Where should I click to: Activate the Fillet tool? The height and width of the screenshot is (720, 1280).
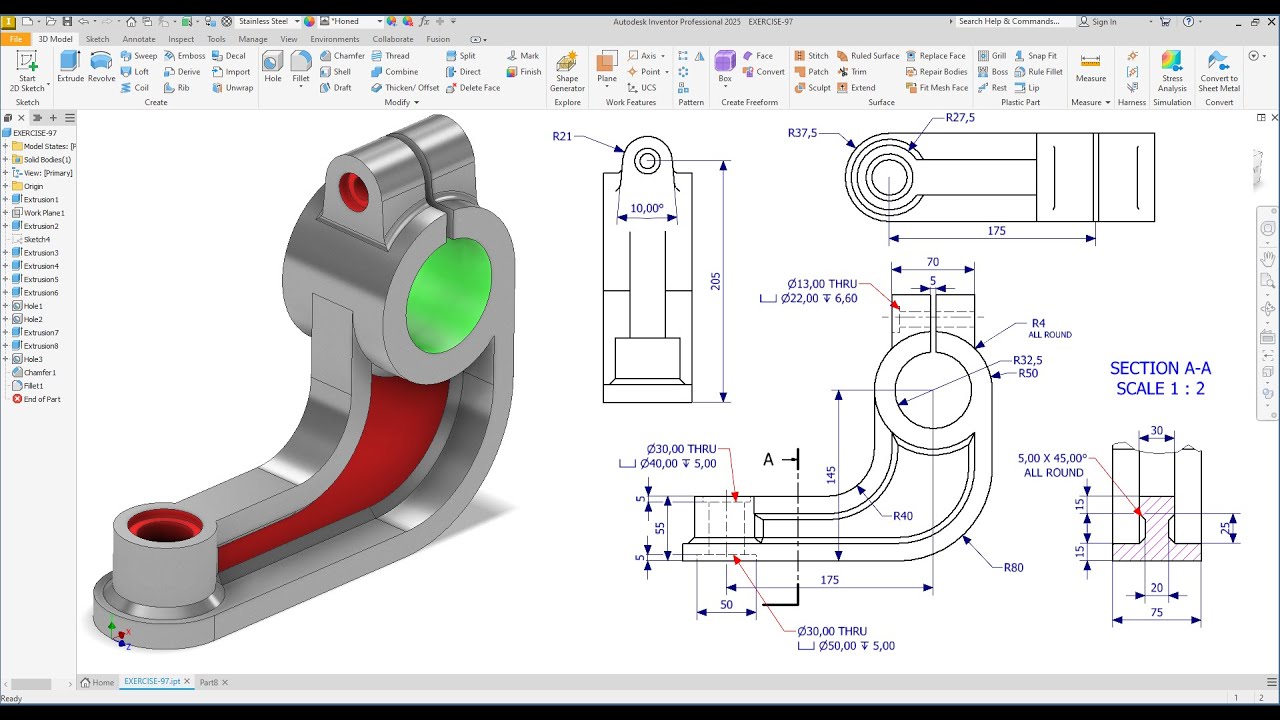(x=301, y=67)
